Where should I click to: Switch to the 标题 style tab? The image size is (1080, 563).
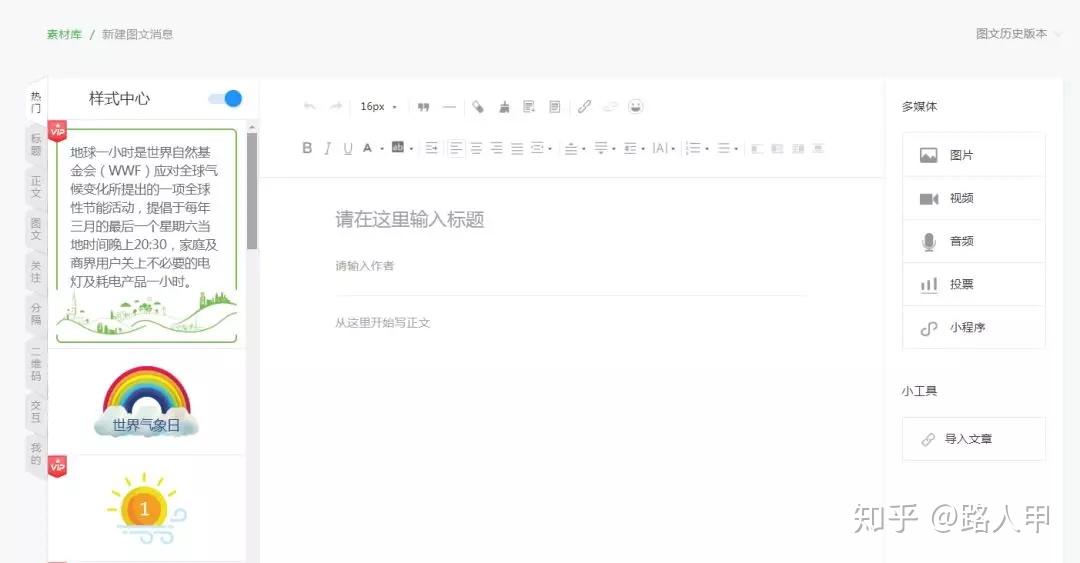click(x=36, y=145)
